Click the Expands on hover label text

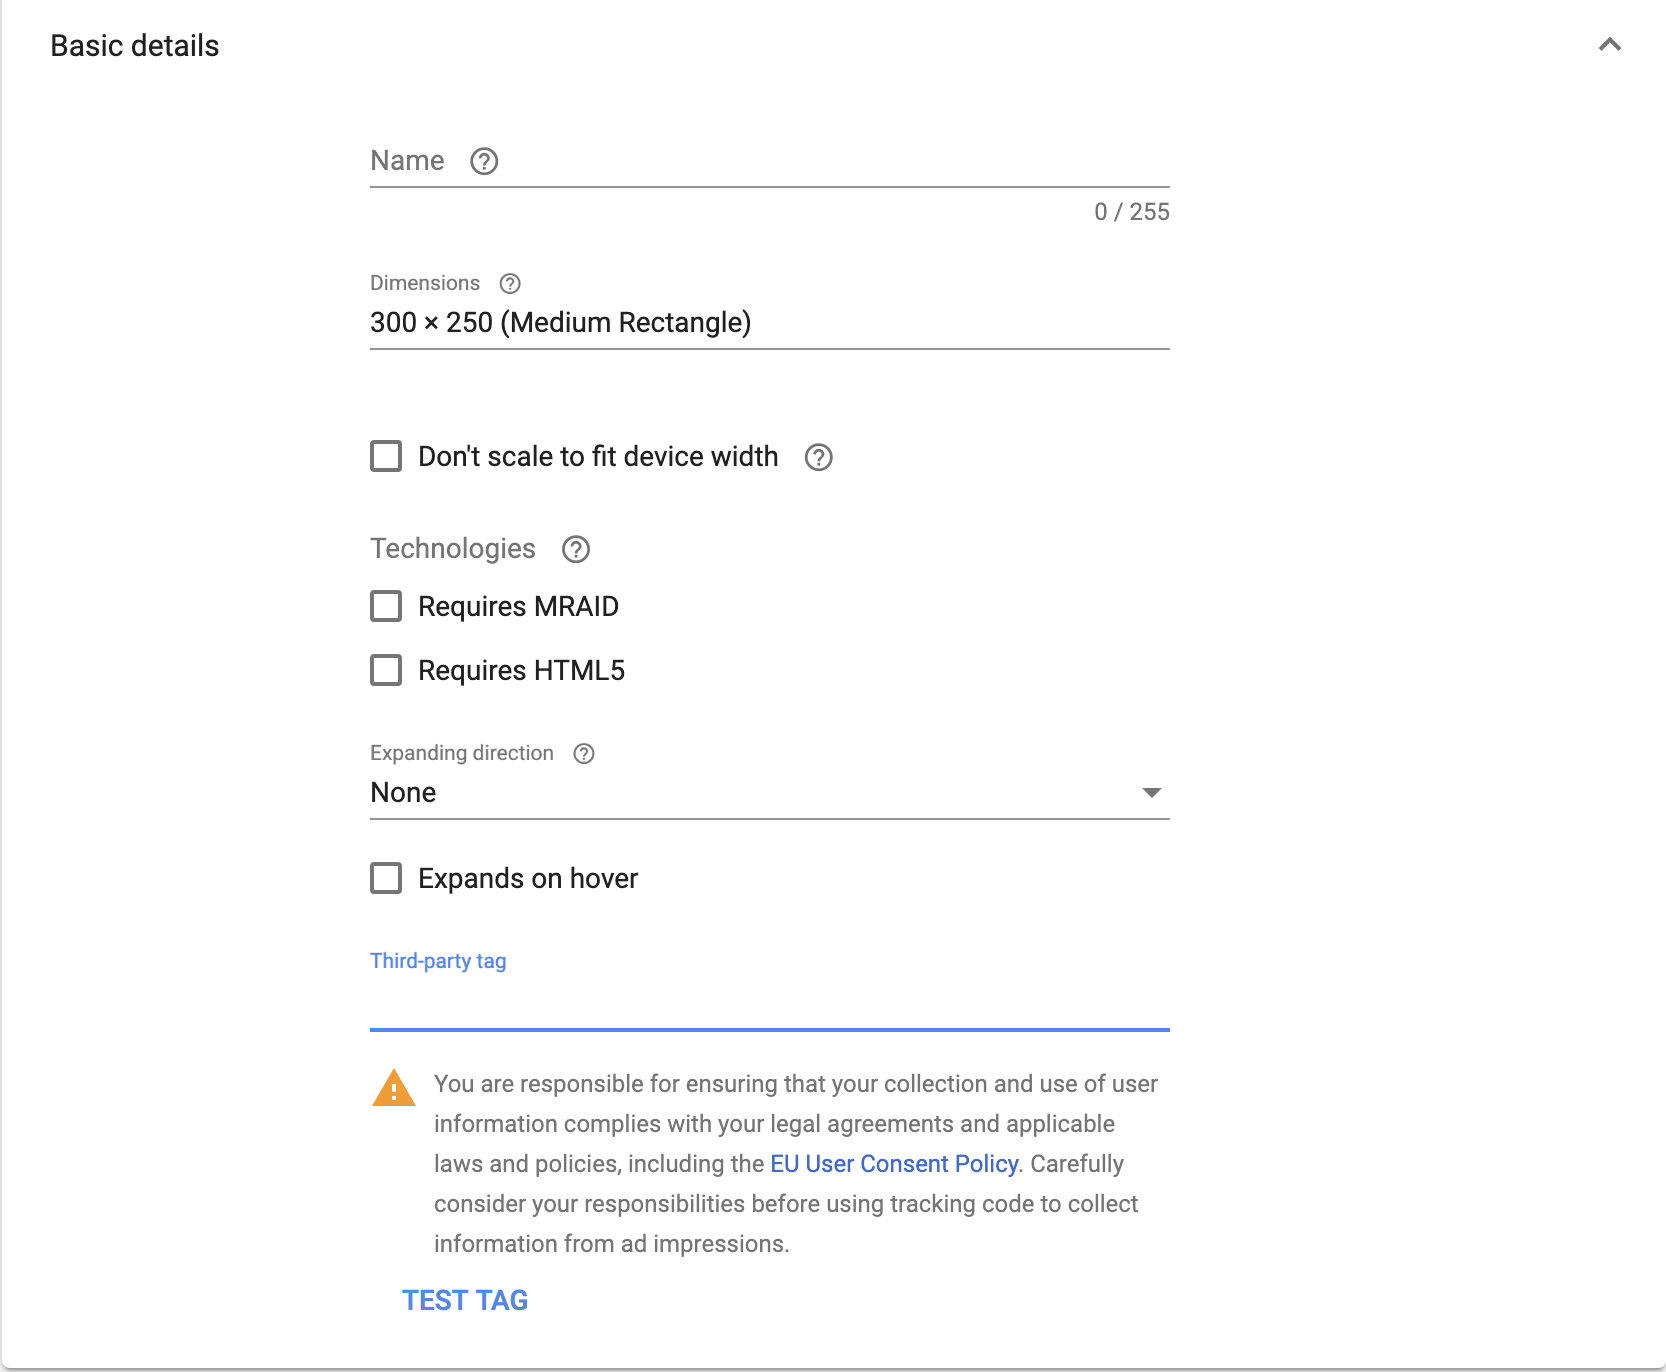(528, 878)
